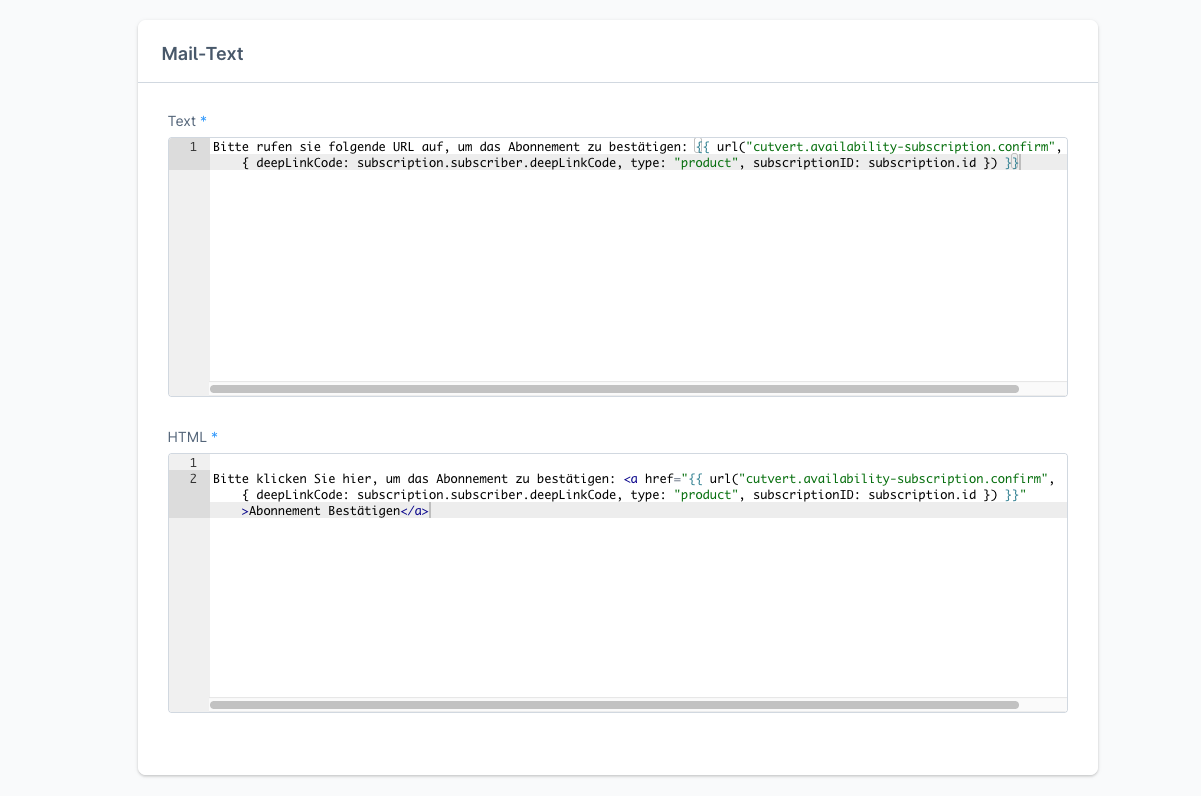Click the HTML editor horizontal scrollbar
1201x796 pixels.
click(x=614, y=705)
